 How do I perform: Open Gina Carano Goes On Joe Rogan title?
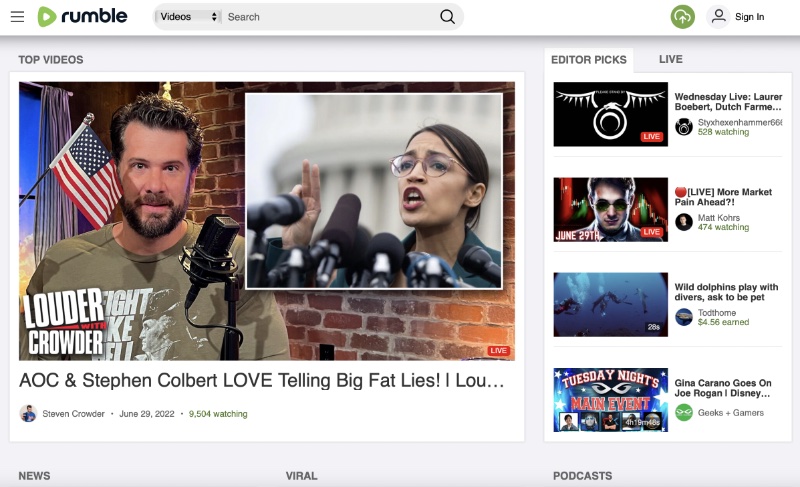[723, 388]
